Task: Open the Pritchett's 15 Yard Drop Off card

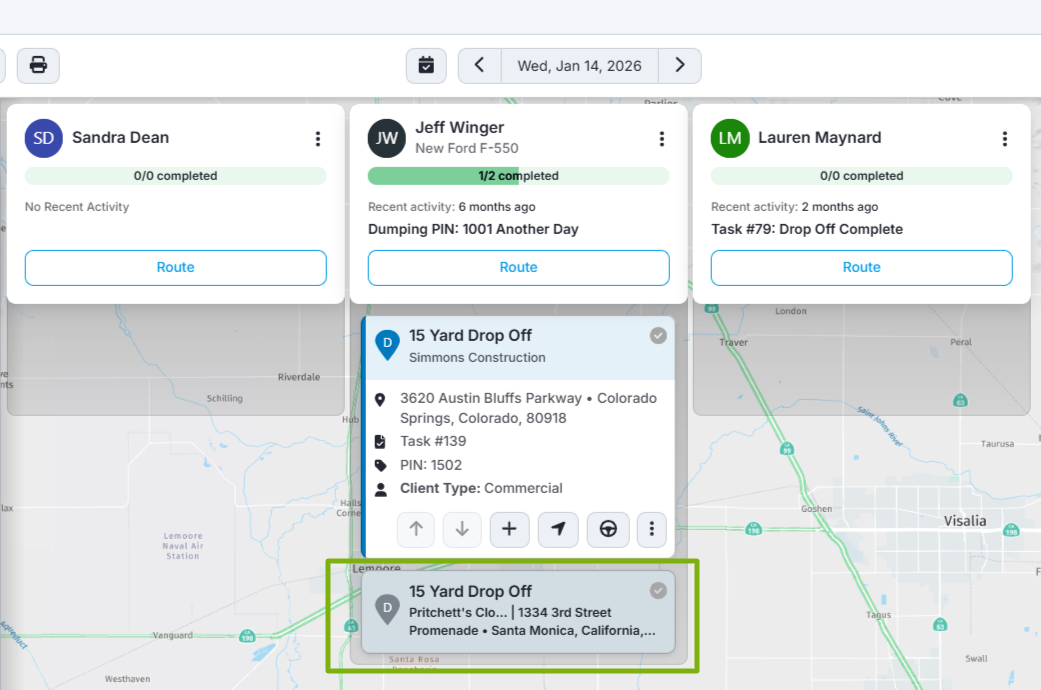Action: 519,612
